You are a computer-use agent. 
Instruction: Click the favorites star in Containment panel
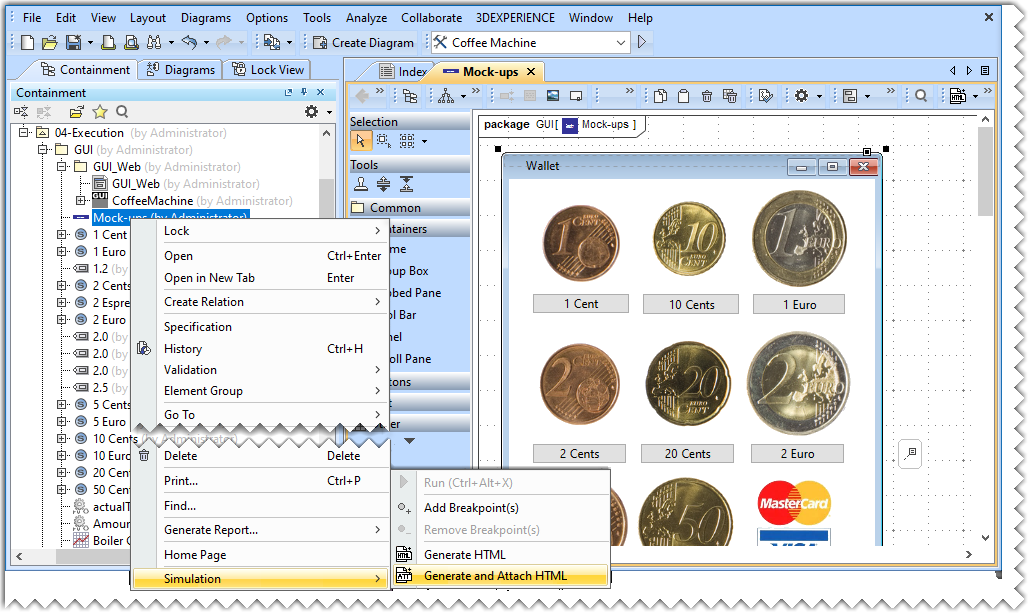[x=100, y=112]
